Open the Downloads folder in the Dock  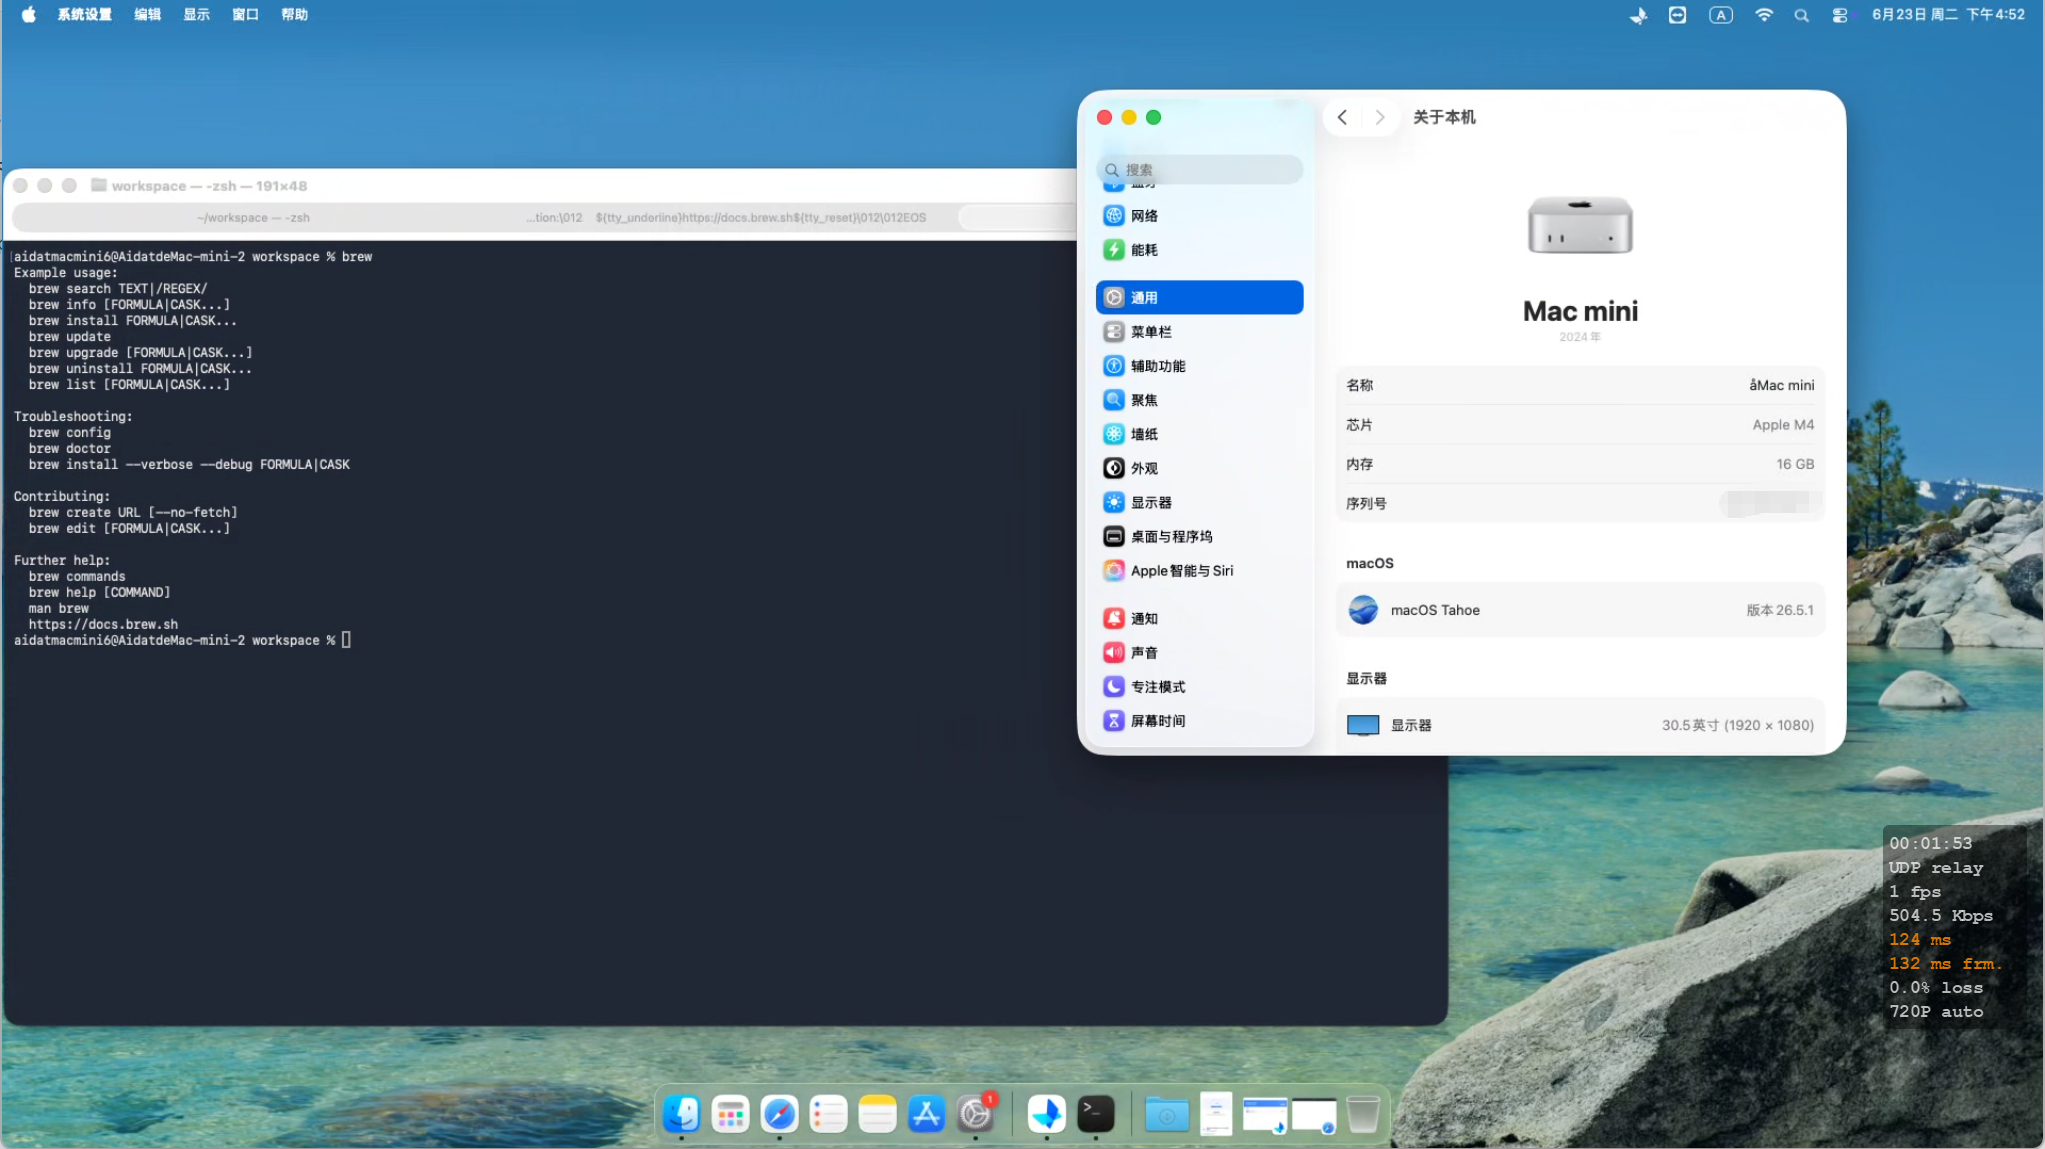point(1166,1113)
